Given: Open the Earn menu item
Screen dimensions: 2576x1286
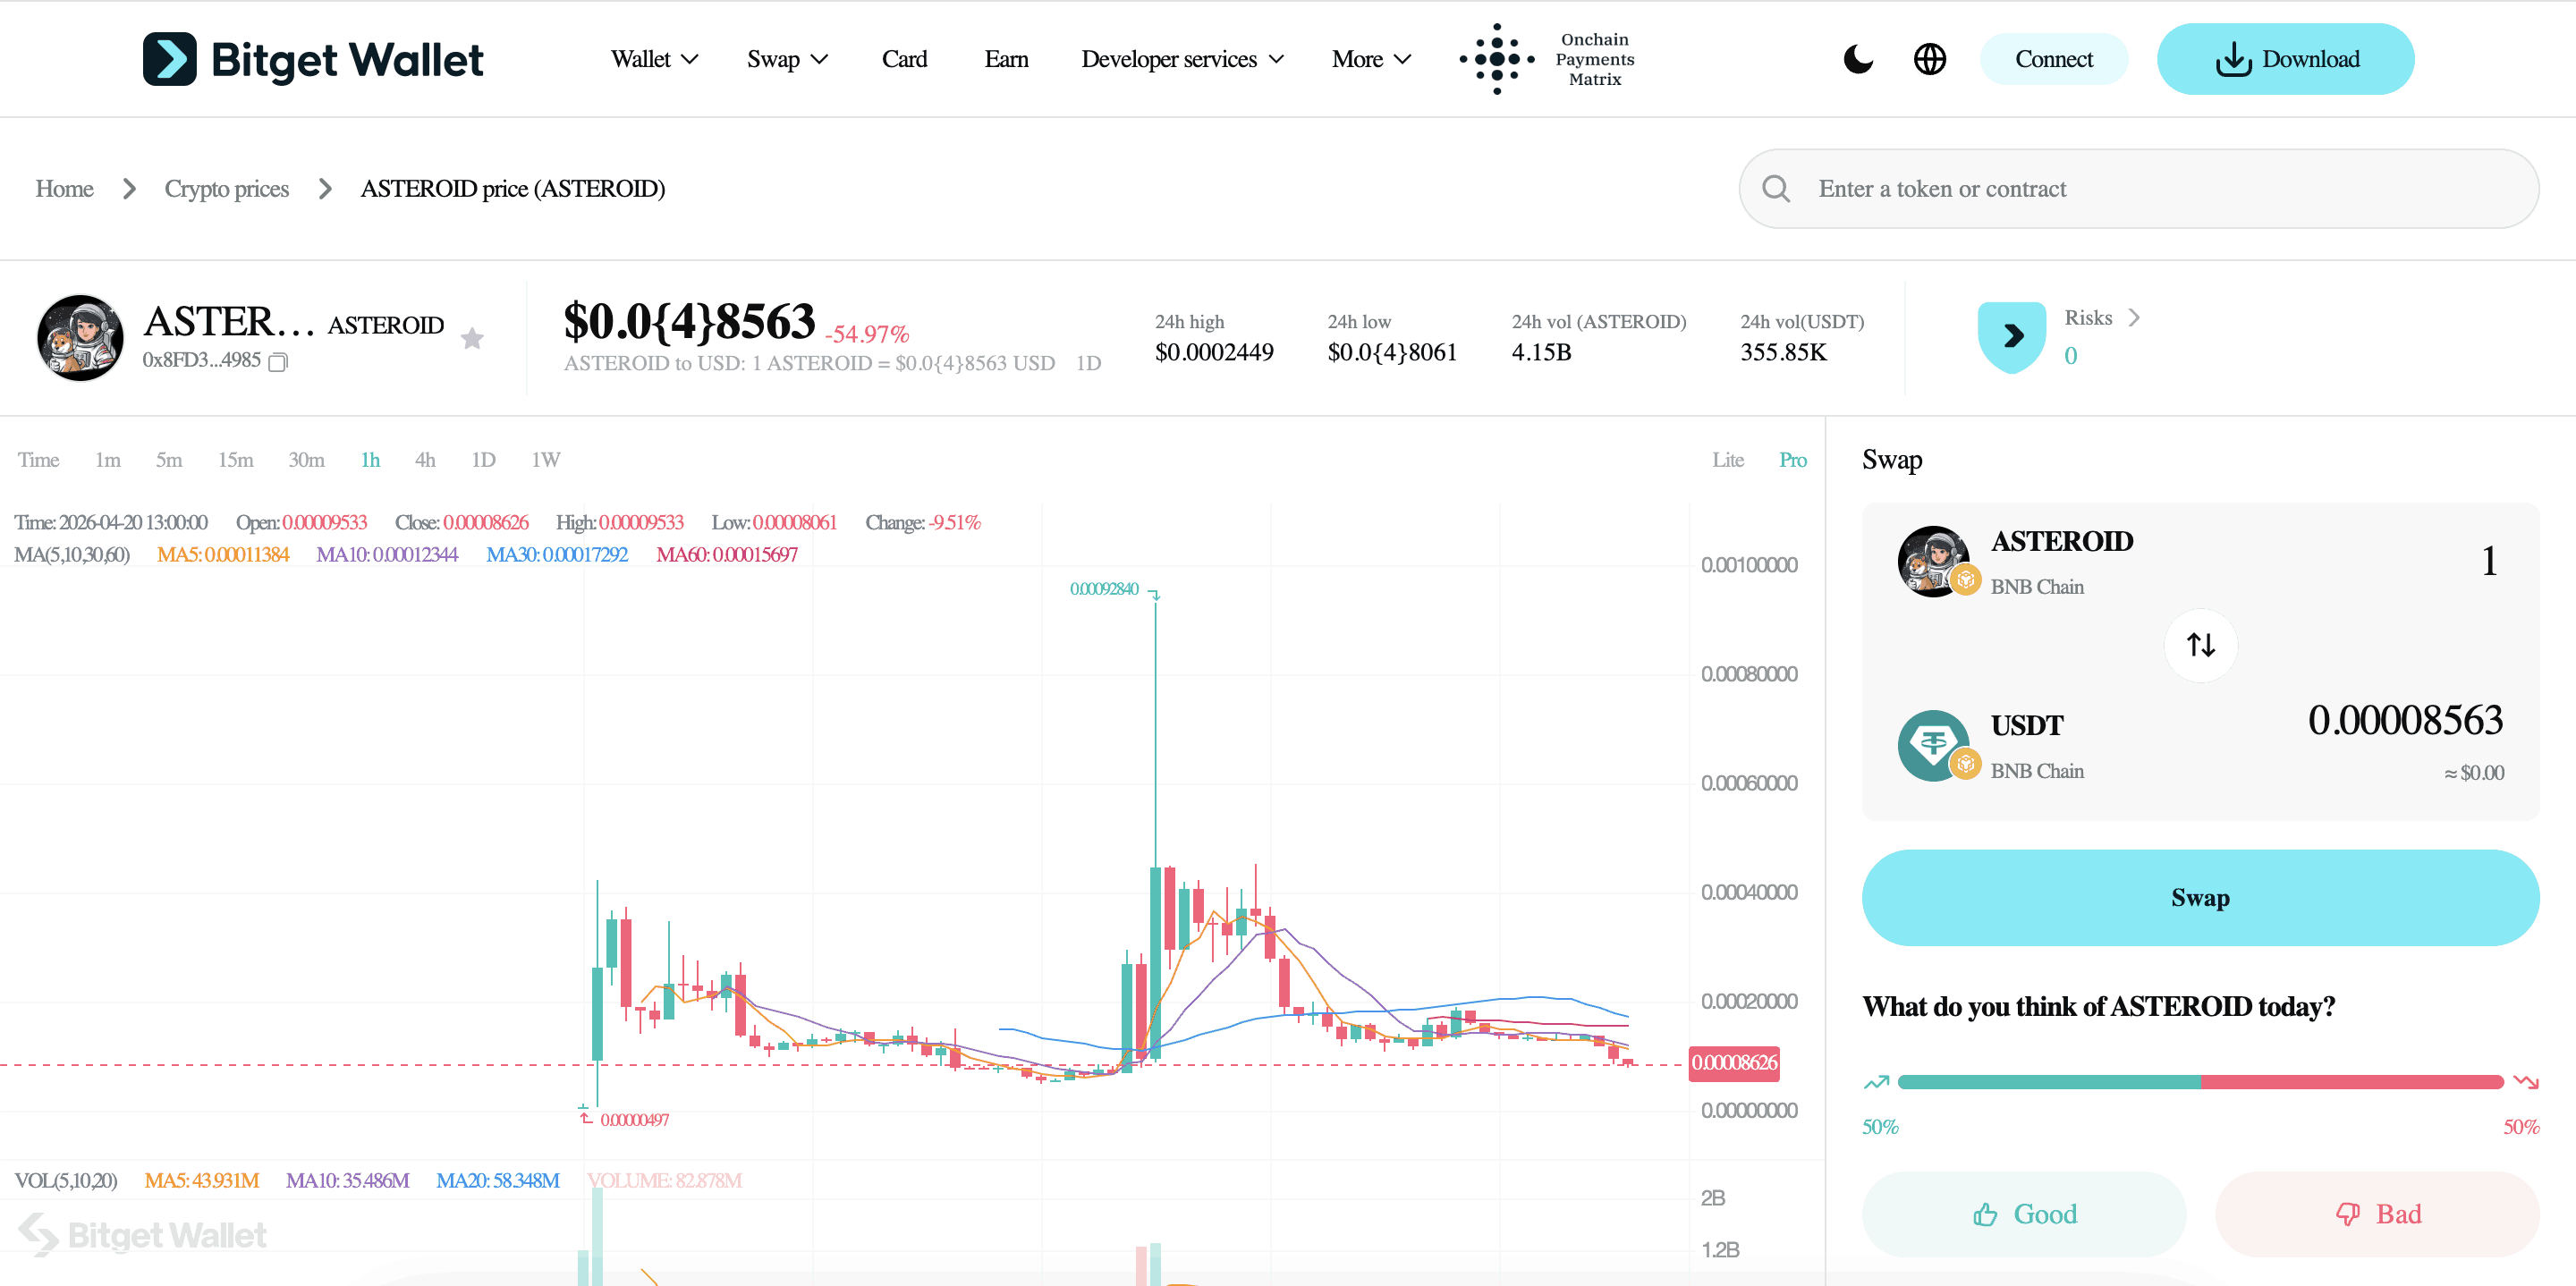Looking at the screenshot, I should pyautogui.click(x=1007, y=59).
